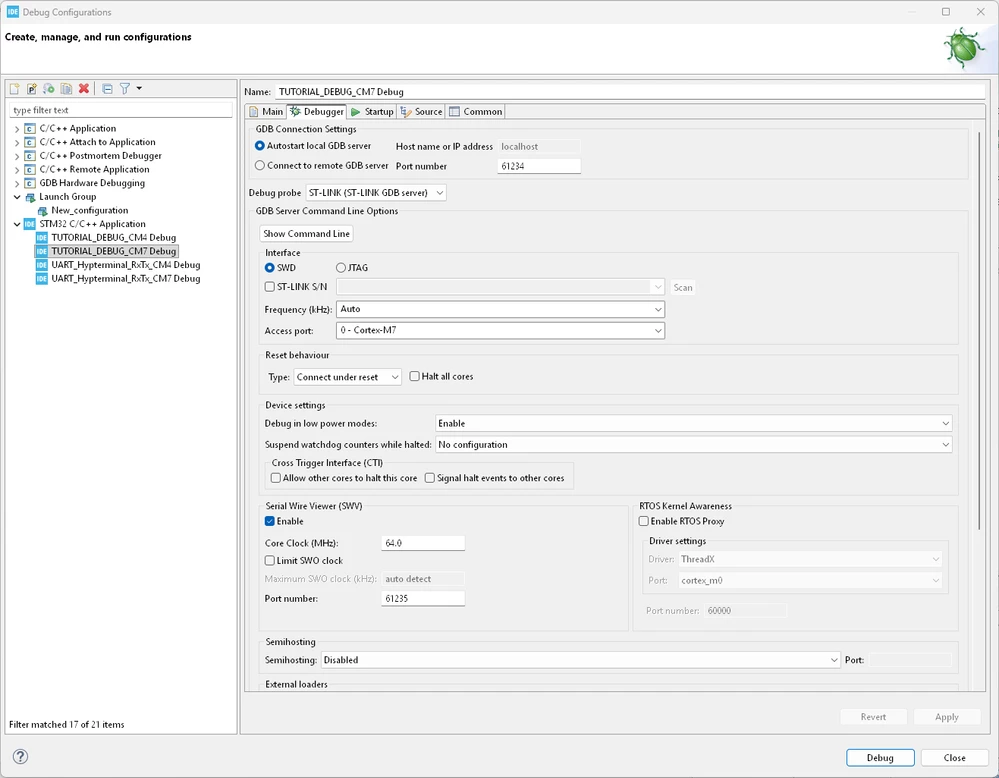The height and width of the screenshot is (778, 999).
Task: Open the Suspend watchdog counters dropdown
Action: click(x=694, y=445)
